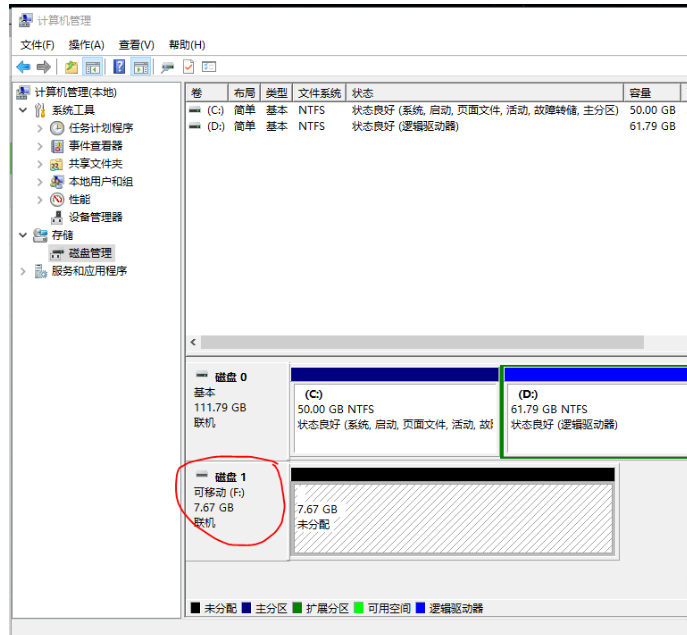The image size is (687, 635).
Task: Click the list view settings toolbar icon
Action: pos(209,67)
